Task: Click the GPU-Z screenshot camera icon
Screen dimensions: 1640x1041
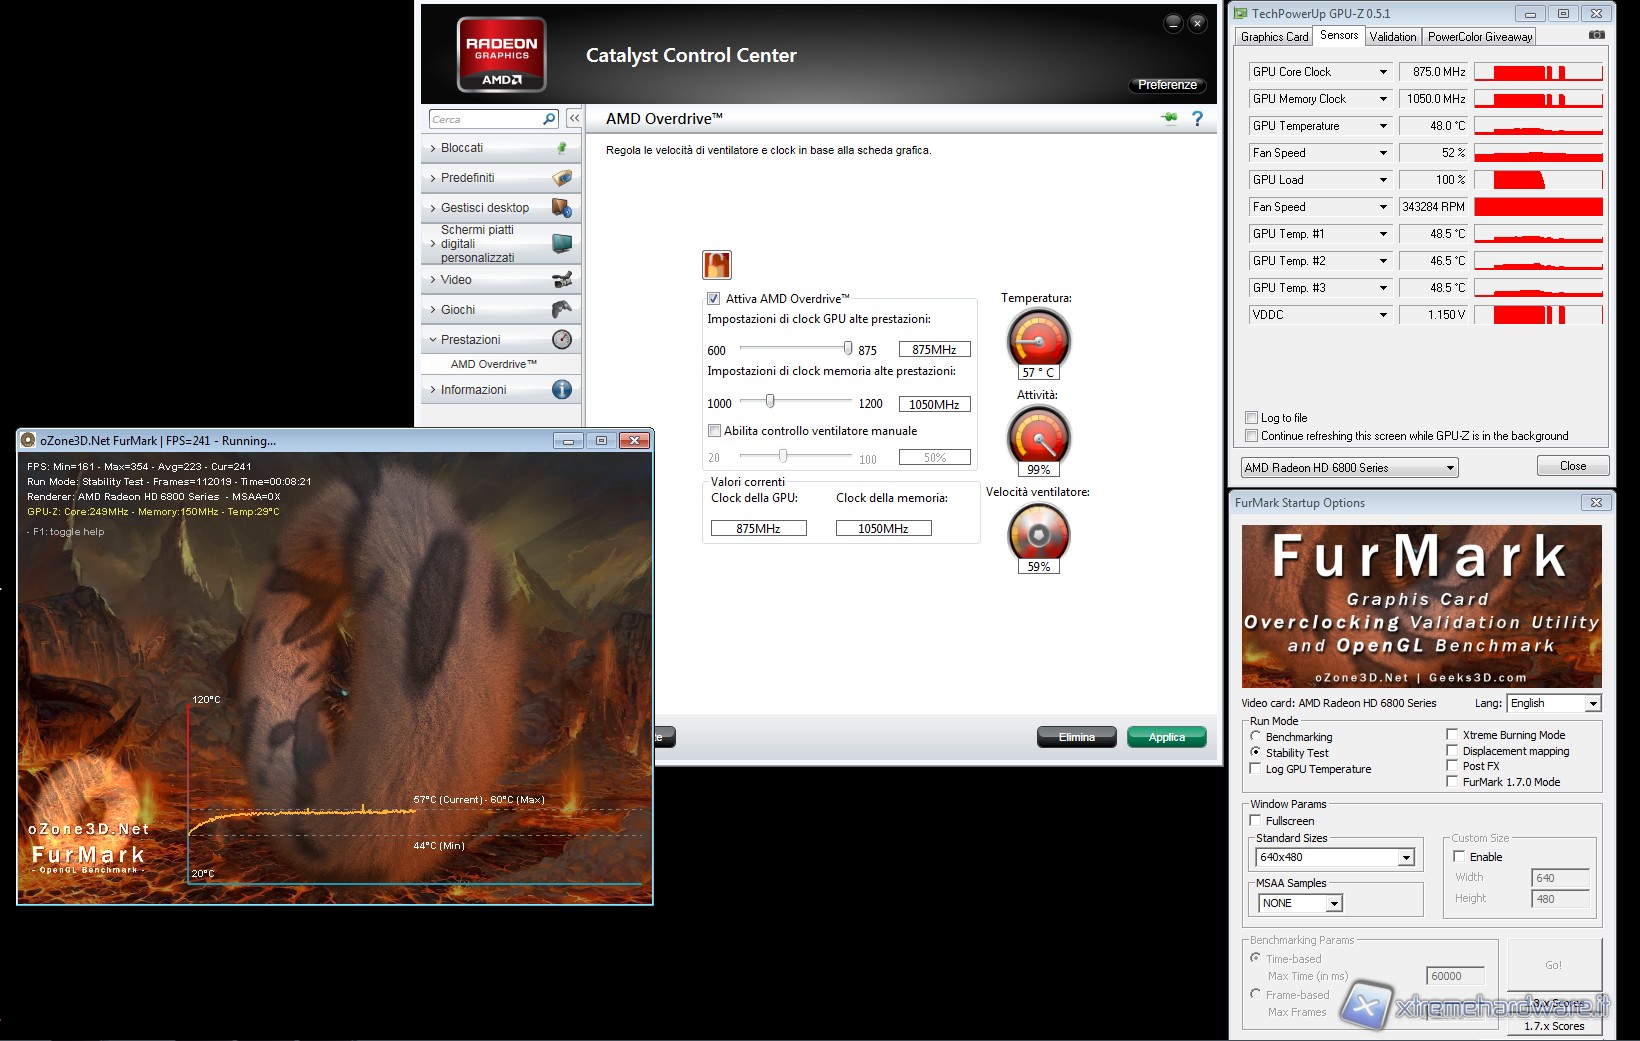Action: [x=1597, y=35]
